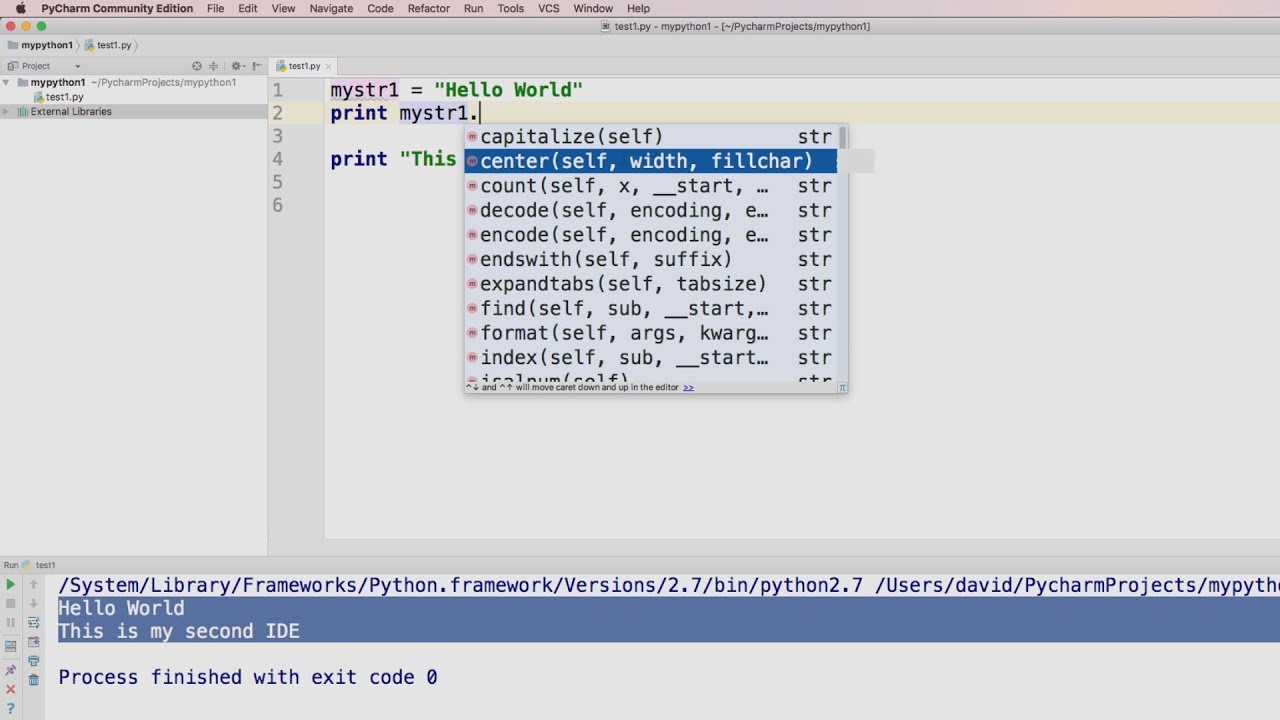Click "This is my second IDE" output line
Screen dimensions: 1280x720
click(x=179, y=631)
